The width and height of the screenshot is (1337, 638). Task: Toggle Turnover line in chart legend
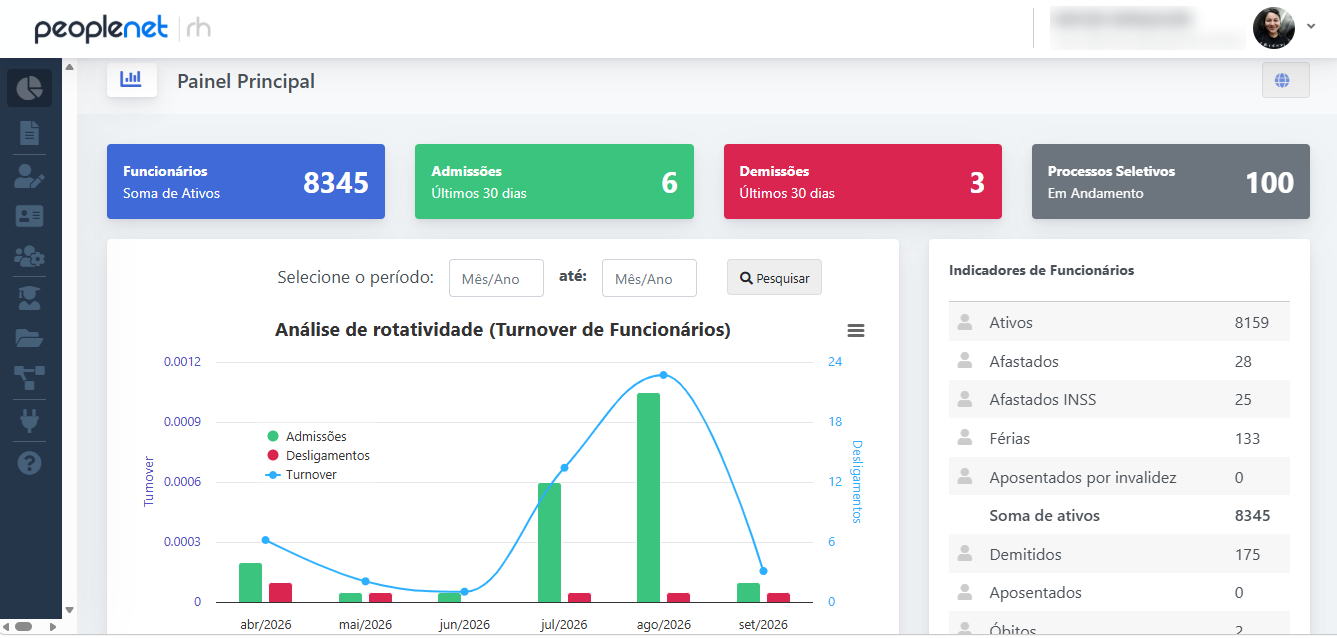tap(301, 474)
